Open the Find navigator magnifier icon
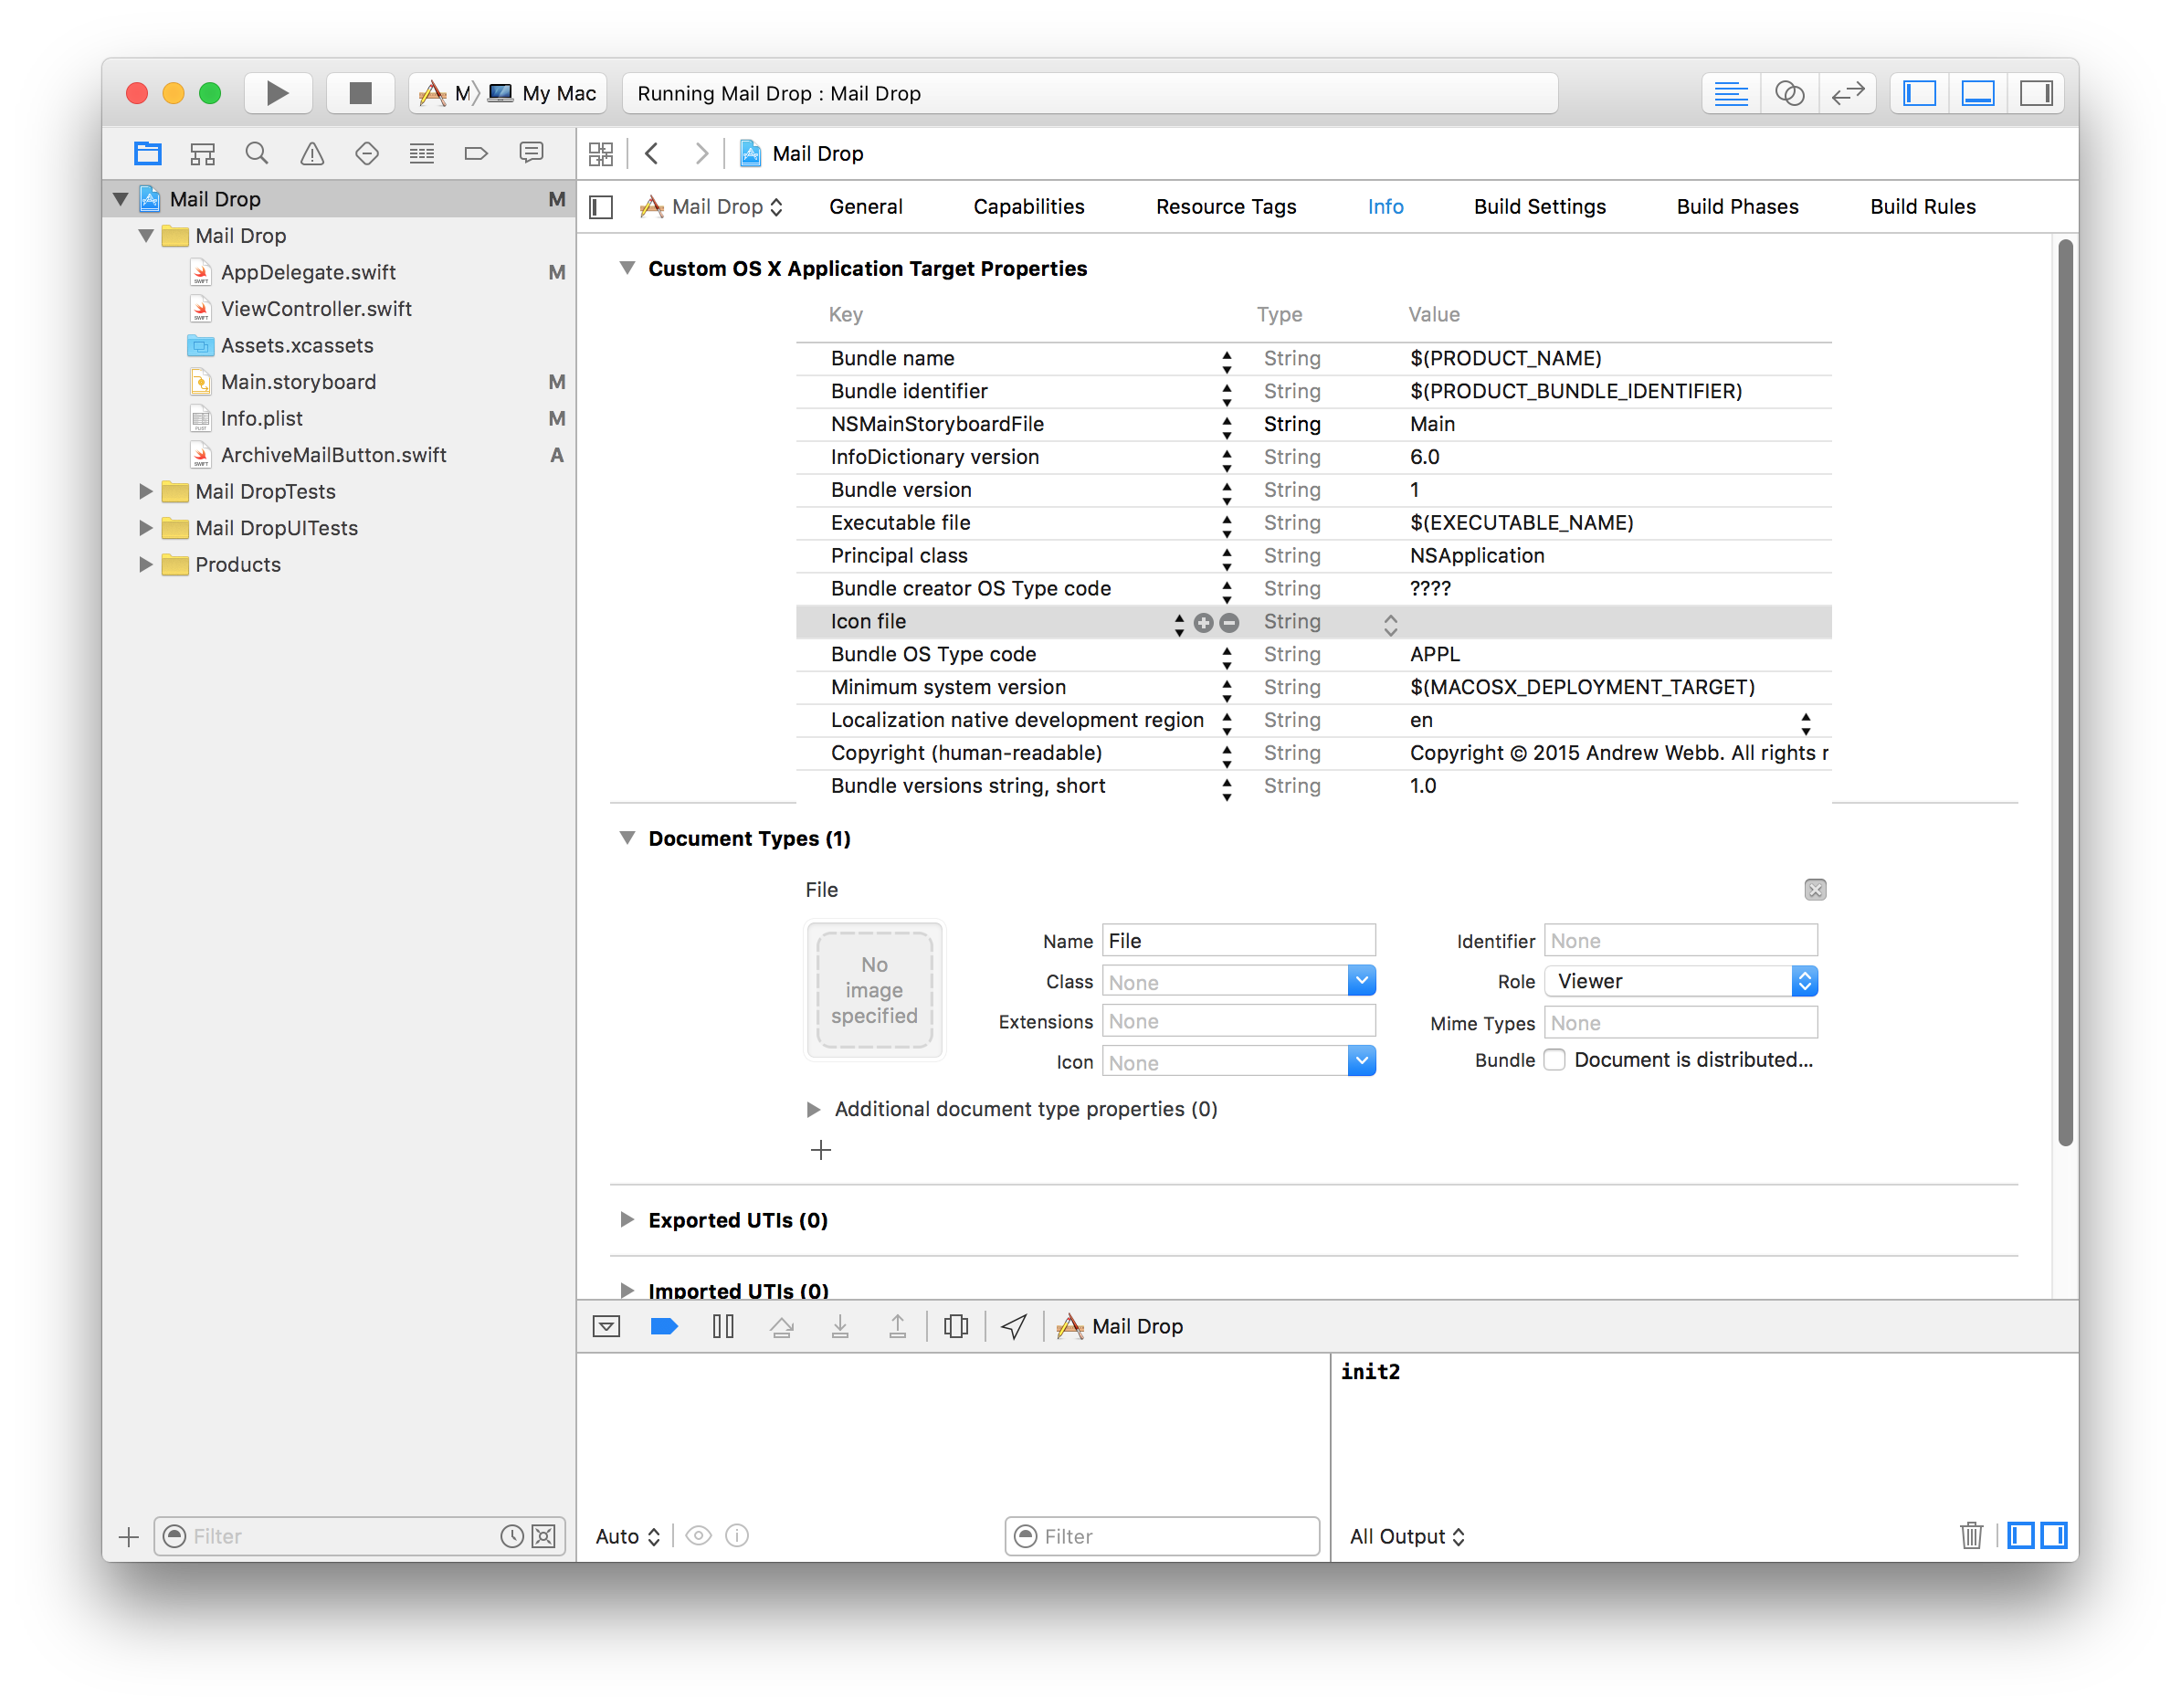The width and height of the screenshot is (2181, 1708). (x=257, y=153)
